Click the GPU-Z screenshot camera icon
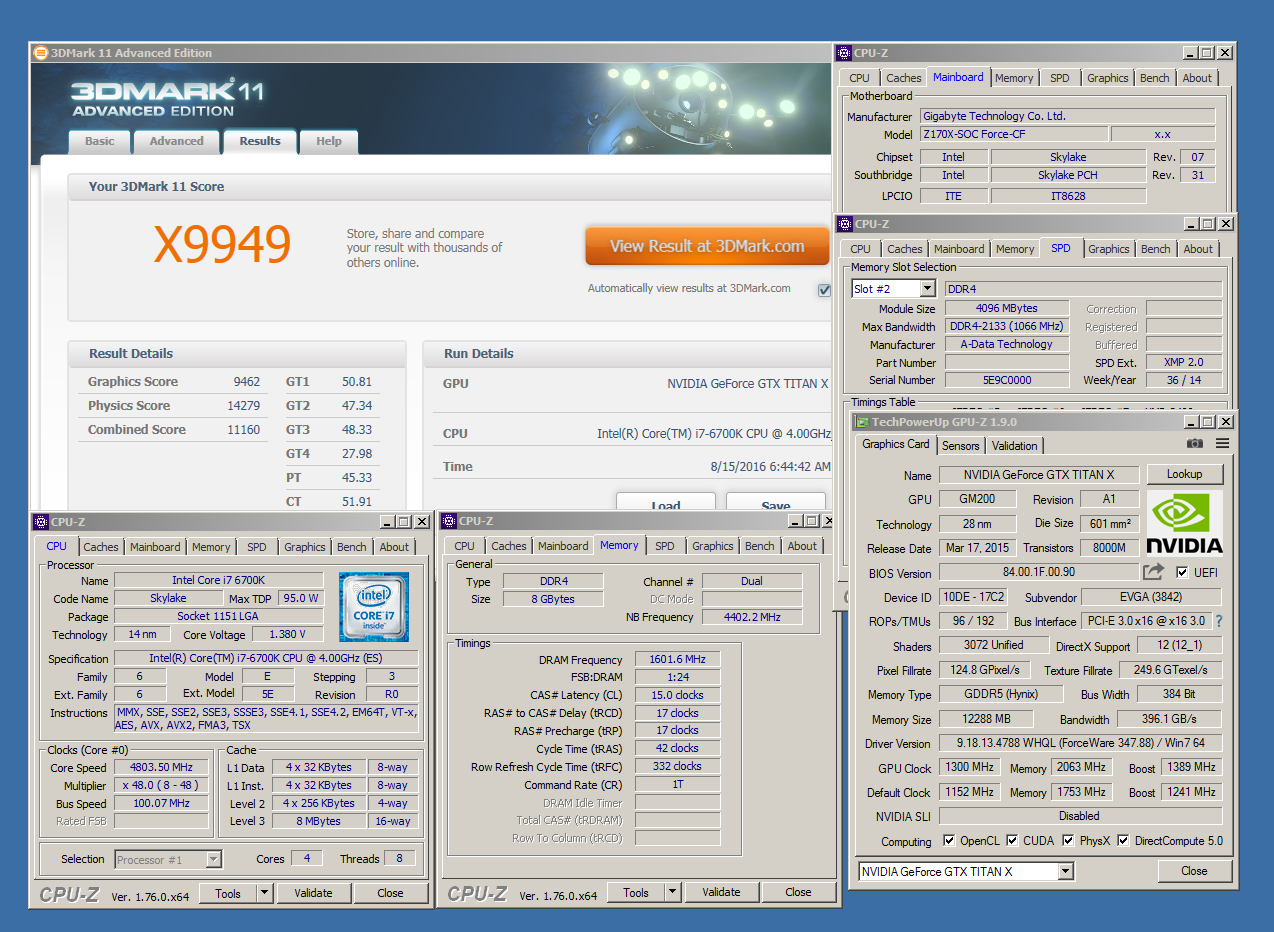 [1195, 444]
